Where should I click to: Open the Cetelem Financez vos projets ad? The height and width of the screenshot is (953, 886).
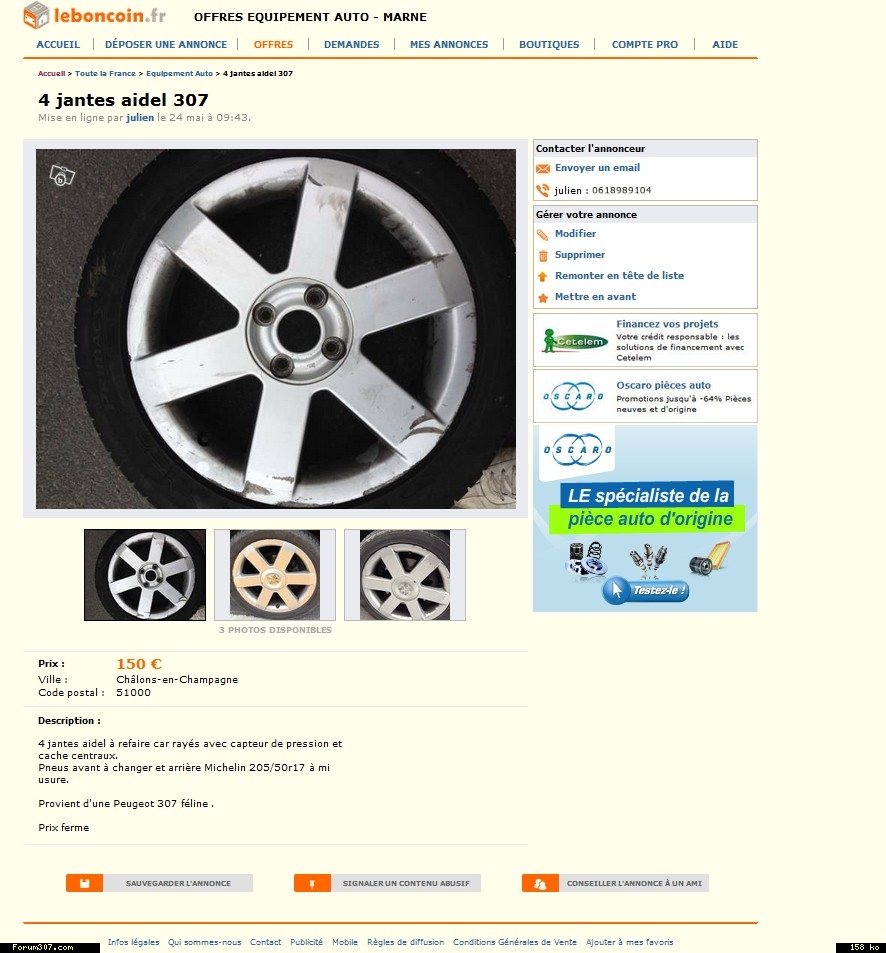pos(645,340)
